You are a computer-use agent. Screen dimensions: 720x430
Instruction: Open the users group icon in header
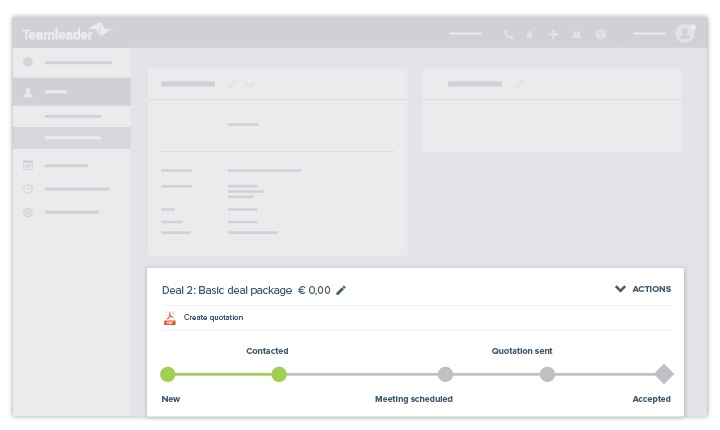[577, 34]
